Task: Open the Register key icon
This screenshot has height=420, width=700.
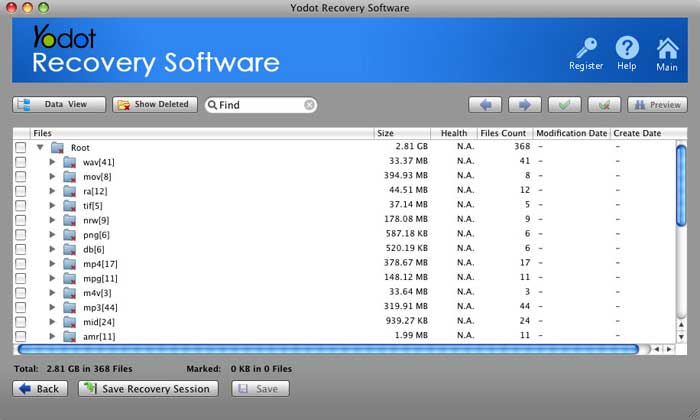Action: [x=586, y=48]
